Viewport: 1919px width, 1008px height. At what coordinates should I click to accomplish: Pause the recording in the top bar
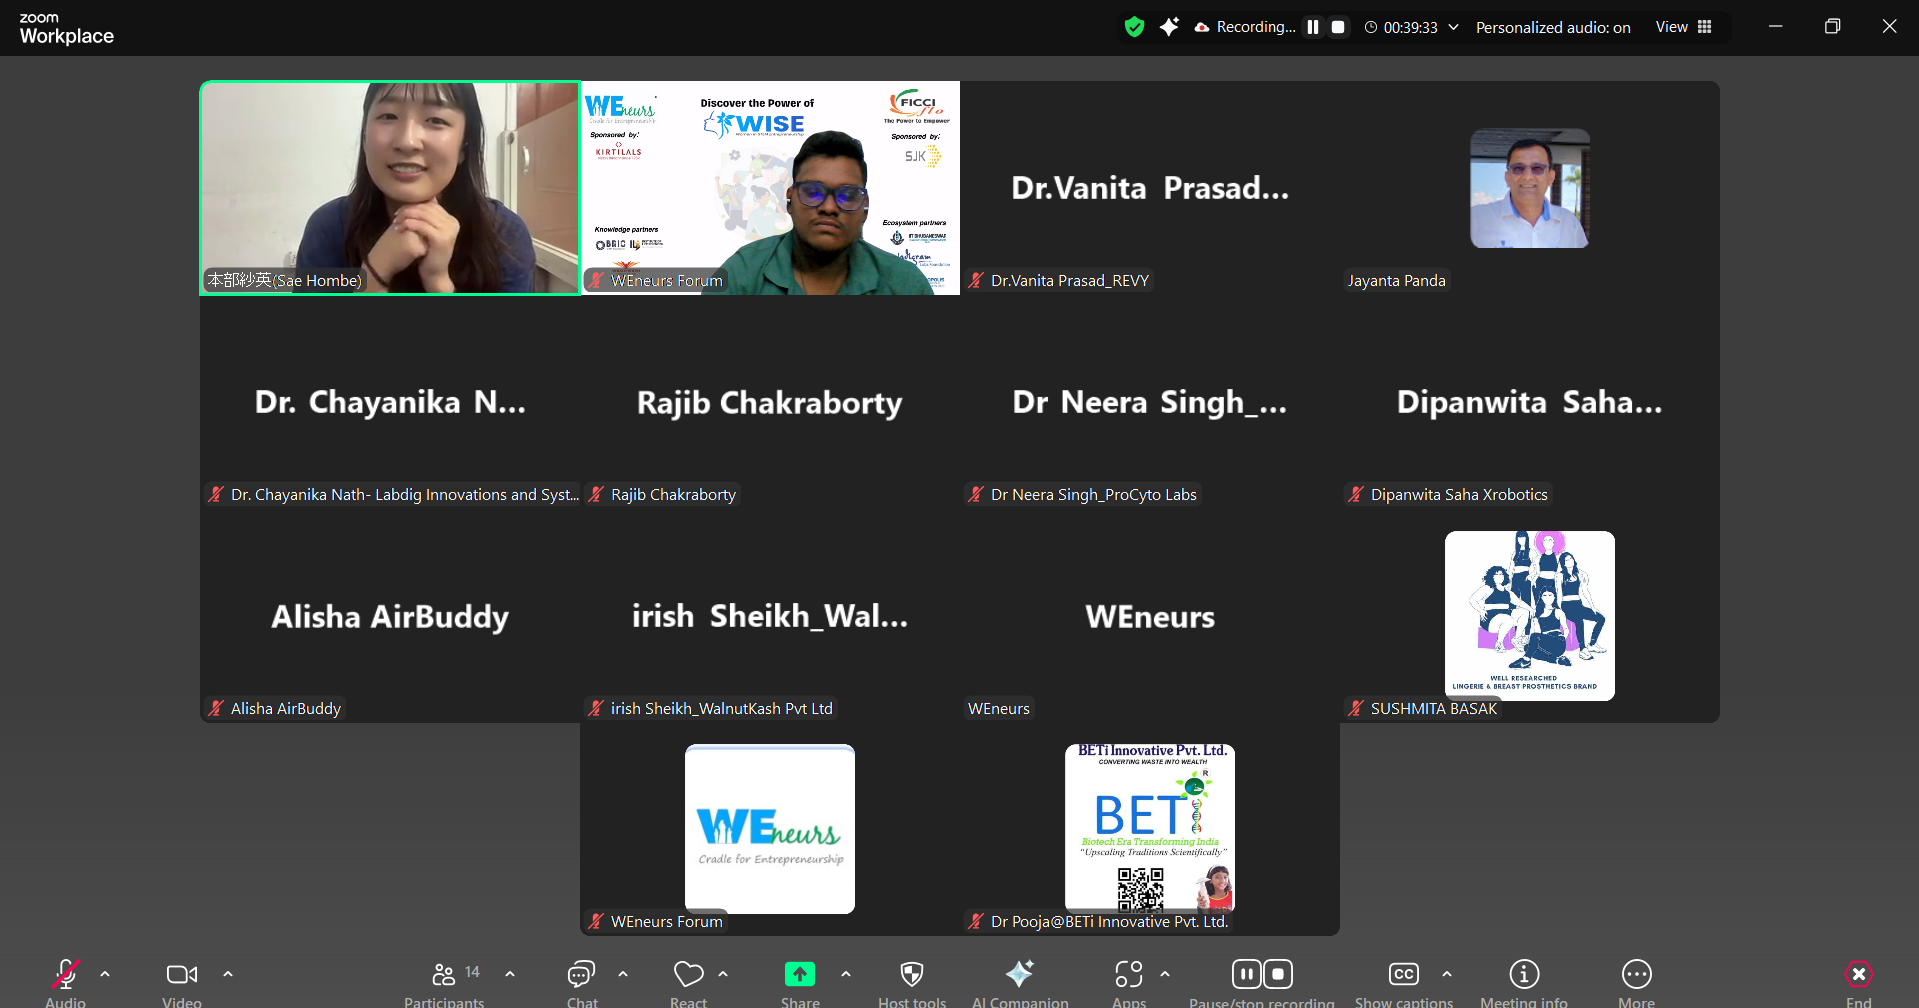point(1313,27)
